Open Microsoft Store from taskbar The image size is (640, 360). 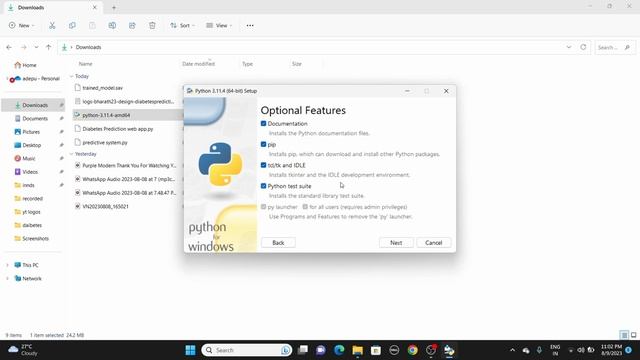[376, 350]
